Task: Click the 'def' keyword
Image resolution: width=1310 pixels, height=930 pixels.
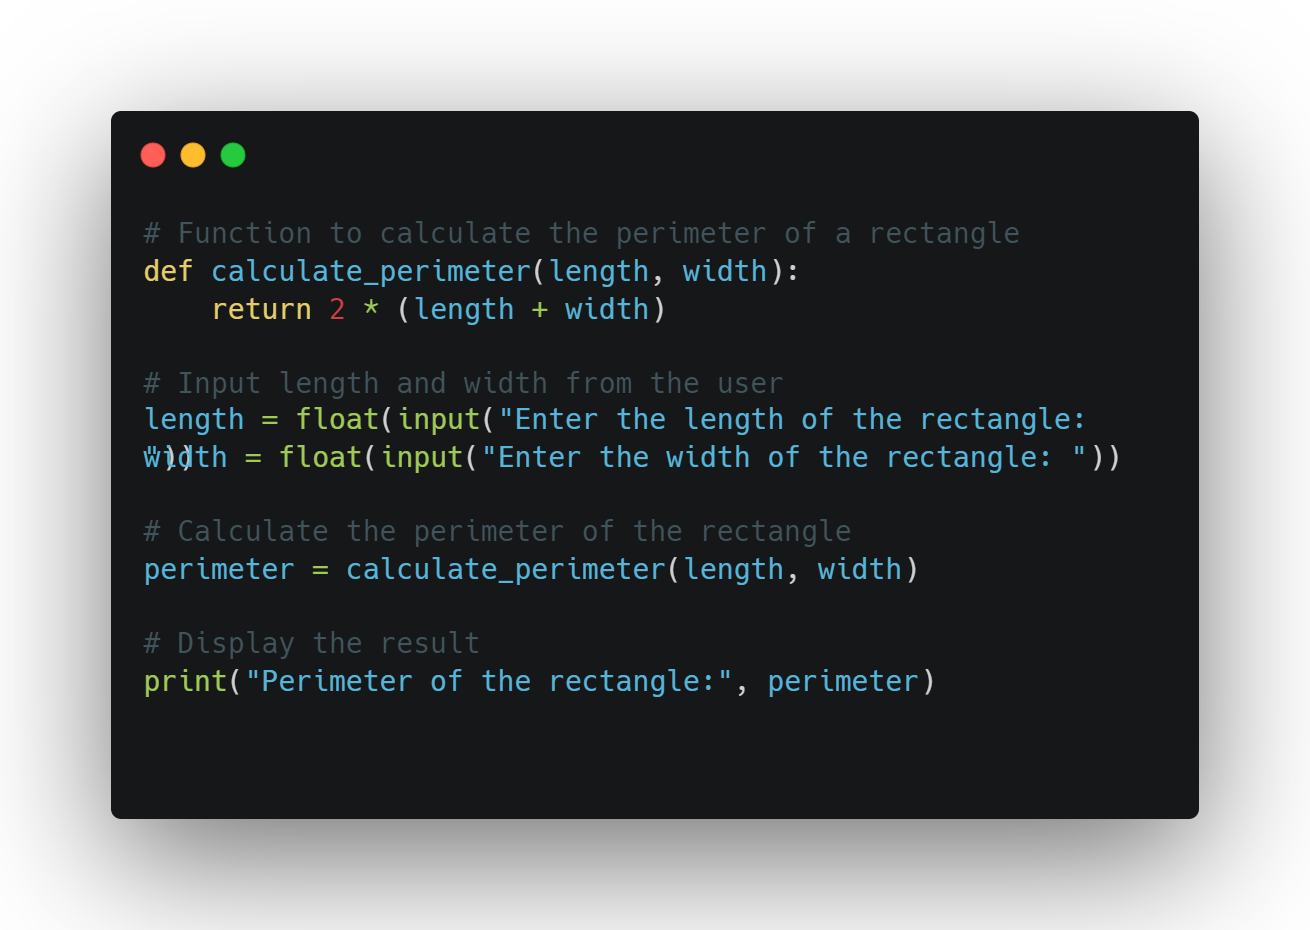Action: tap(168, 271)
